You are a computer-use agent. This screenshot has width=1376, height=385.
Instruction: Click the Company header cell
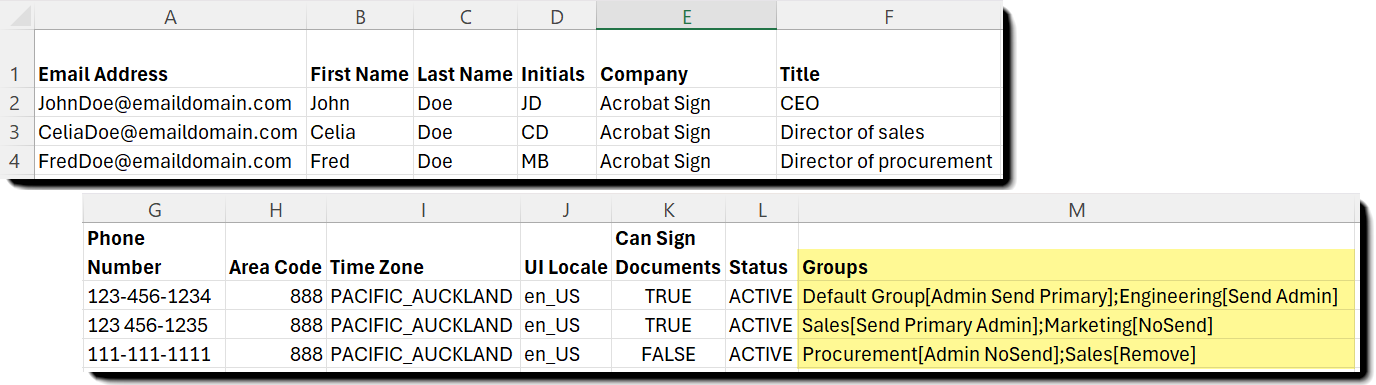[686, 59]
